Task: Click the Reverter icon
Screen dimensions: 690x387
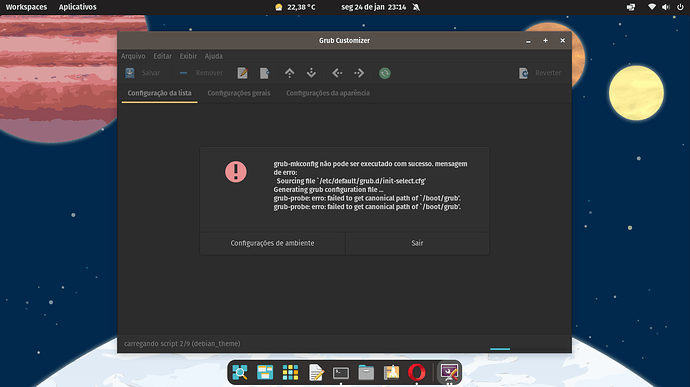Action: click(x=523, y=73)
